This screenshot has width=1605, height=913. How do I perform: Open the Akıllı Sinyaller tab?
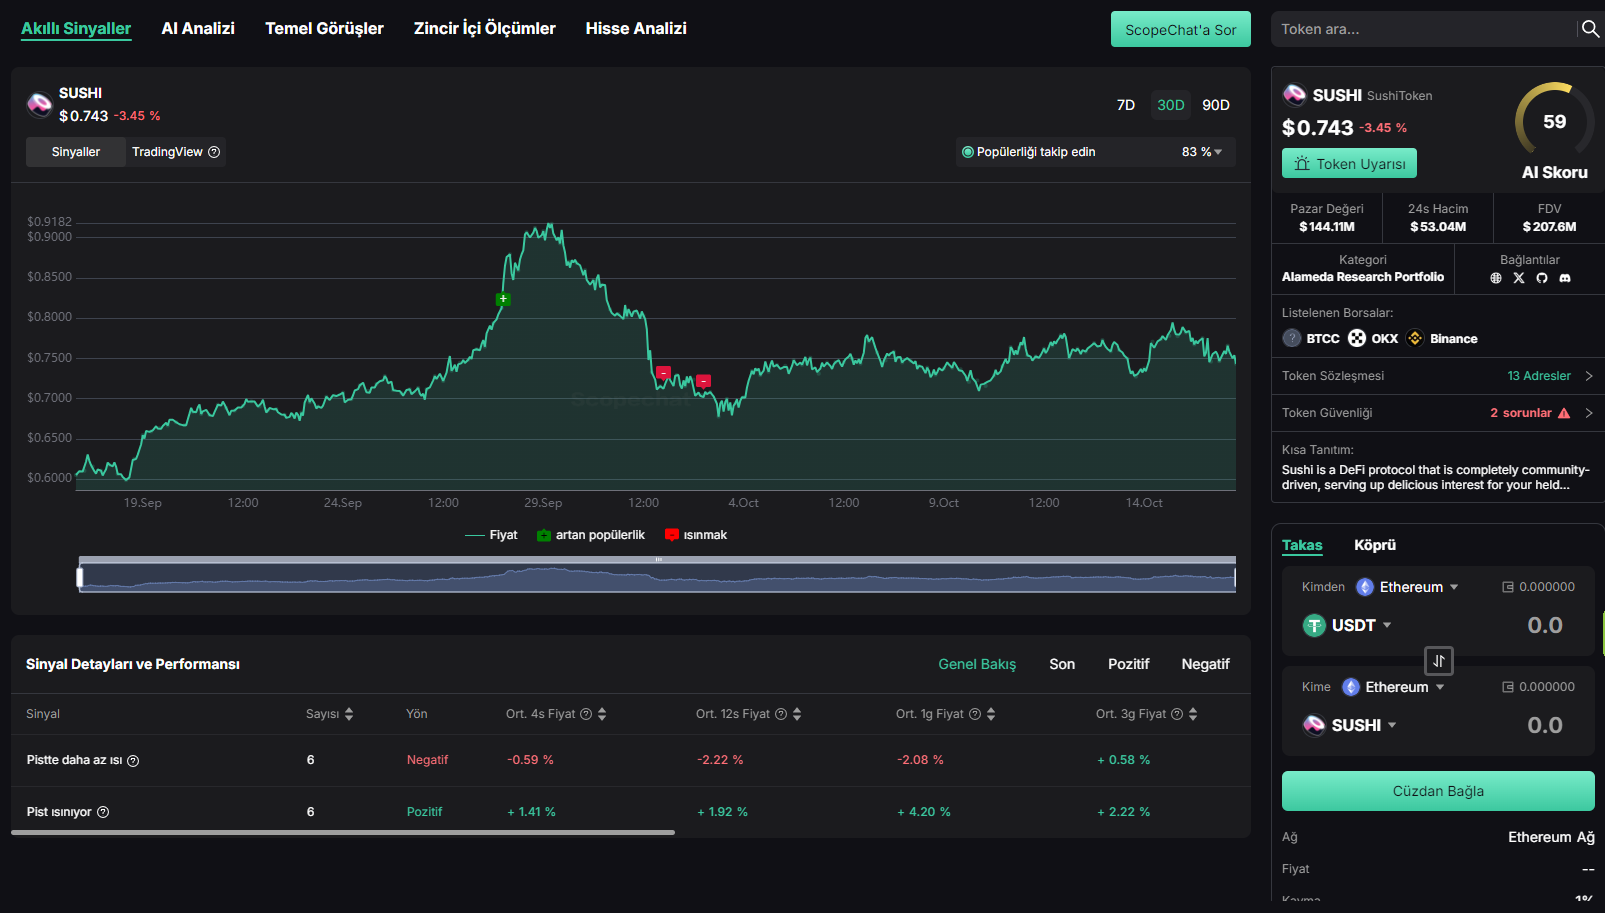(x=76, y=29)
